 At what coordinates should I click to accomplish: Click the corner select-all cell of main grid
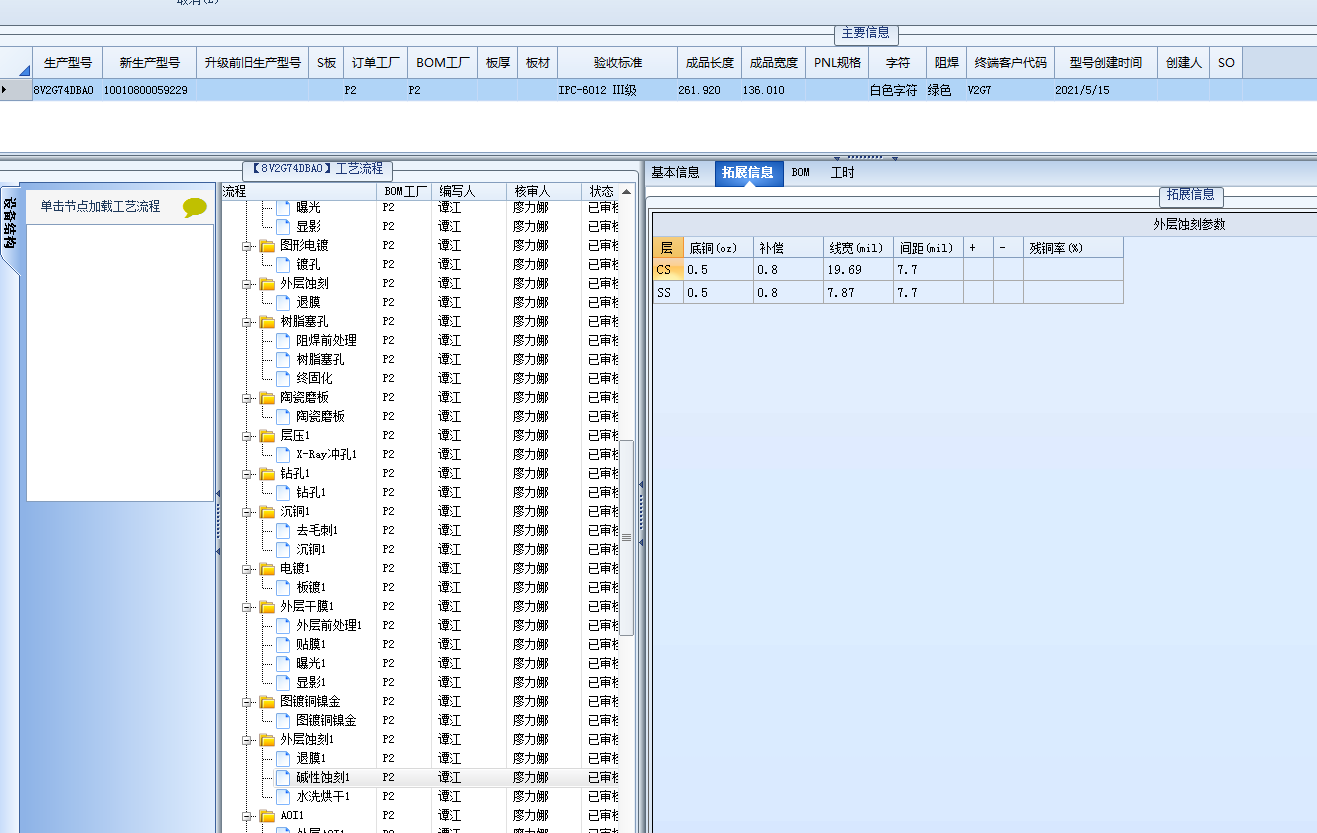click(16, 62)
